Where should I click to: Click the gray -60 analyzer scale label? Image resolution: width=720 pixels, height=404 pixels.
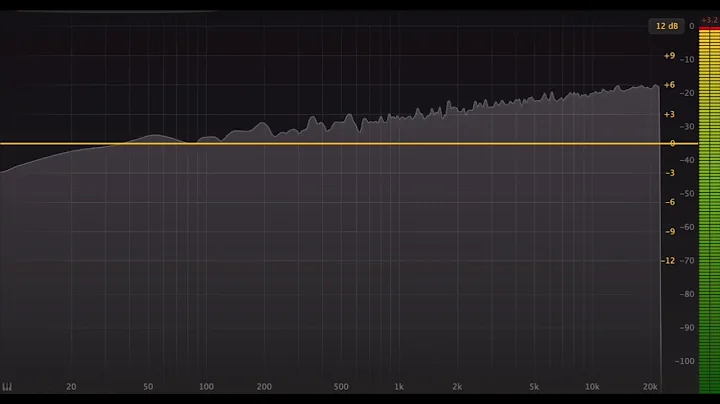[x=687, y=227]
